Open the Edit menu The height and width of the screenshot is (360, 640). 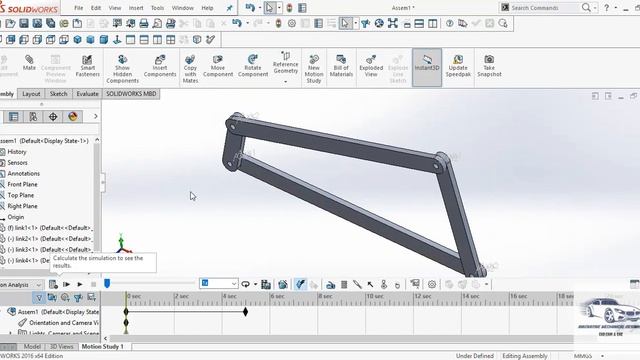[x=96, y=8]
